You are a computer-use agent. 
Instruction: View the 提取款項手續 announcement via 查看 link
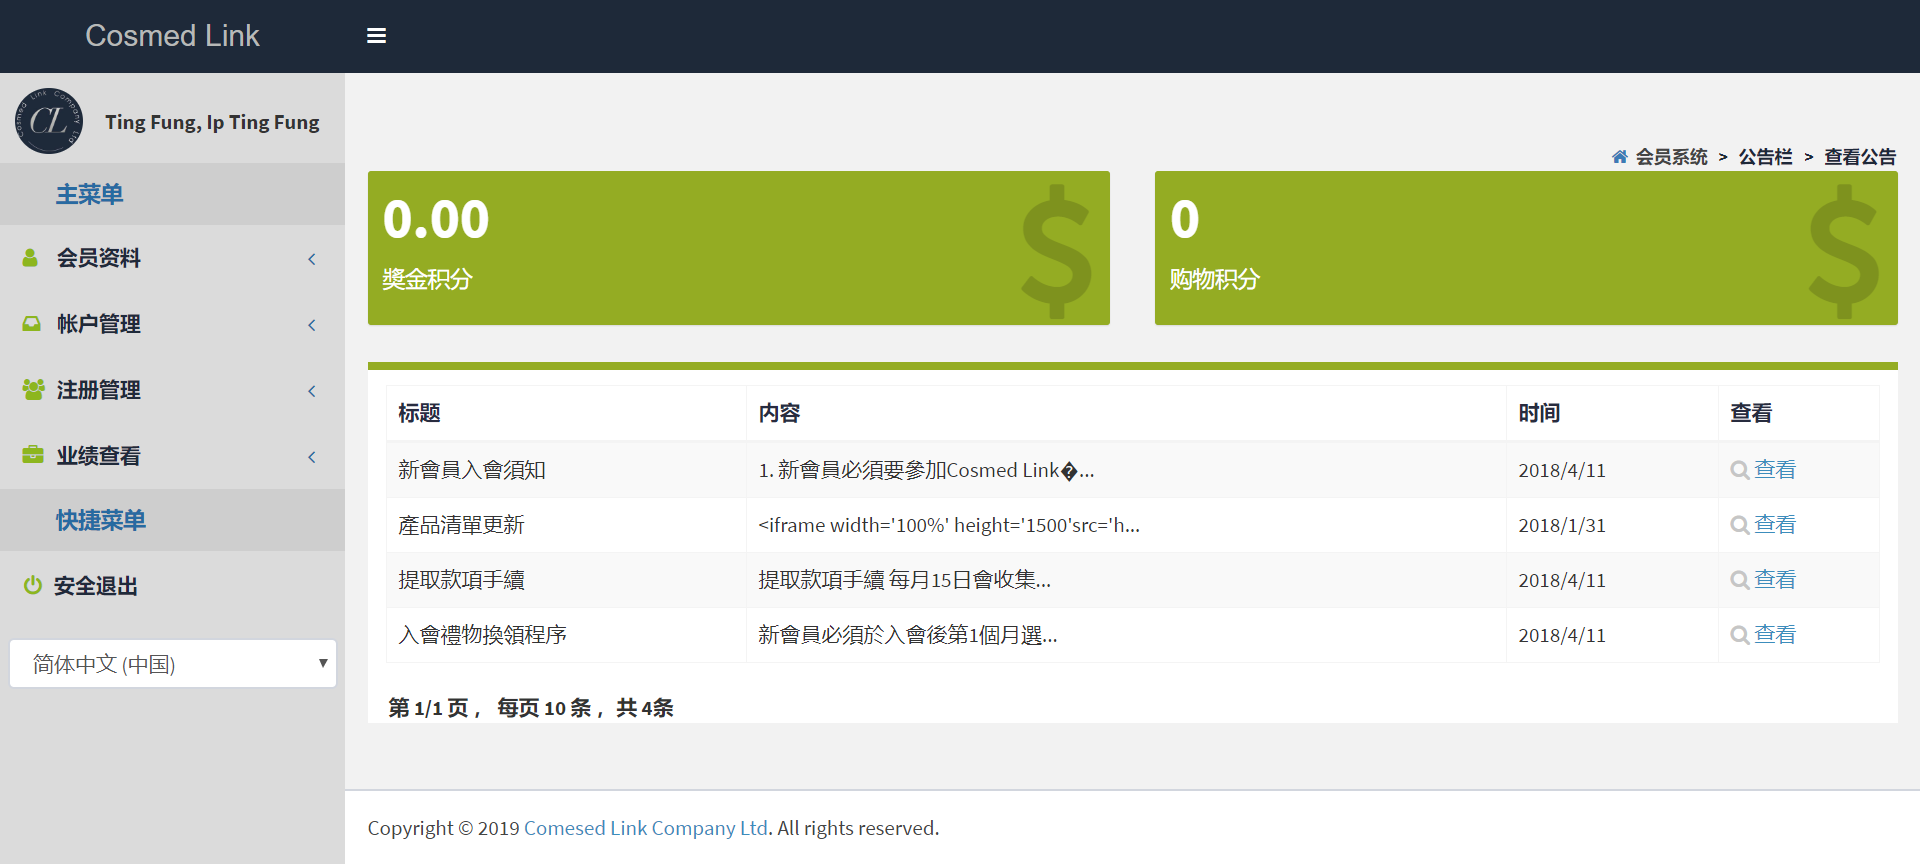coord(1775,580)
